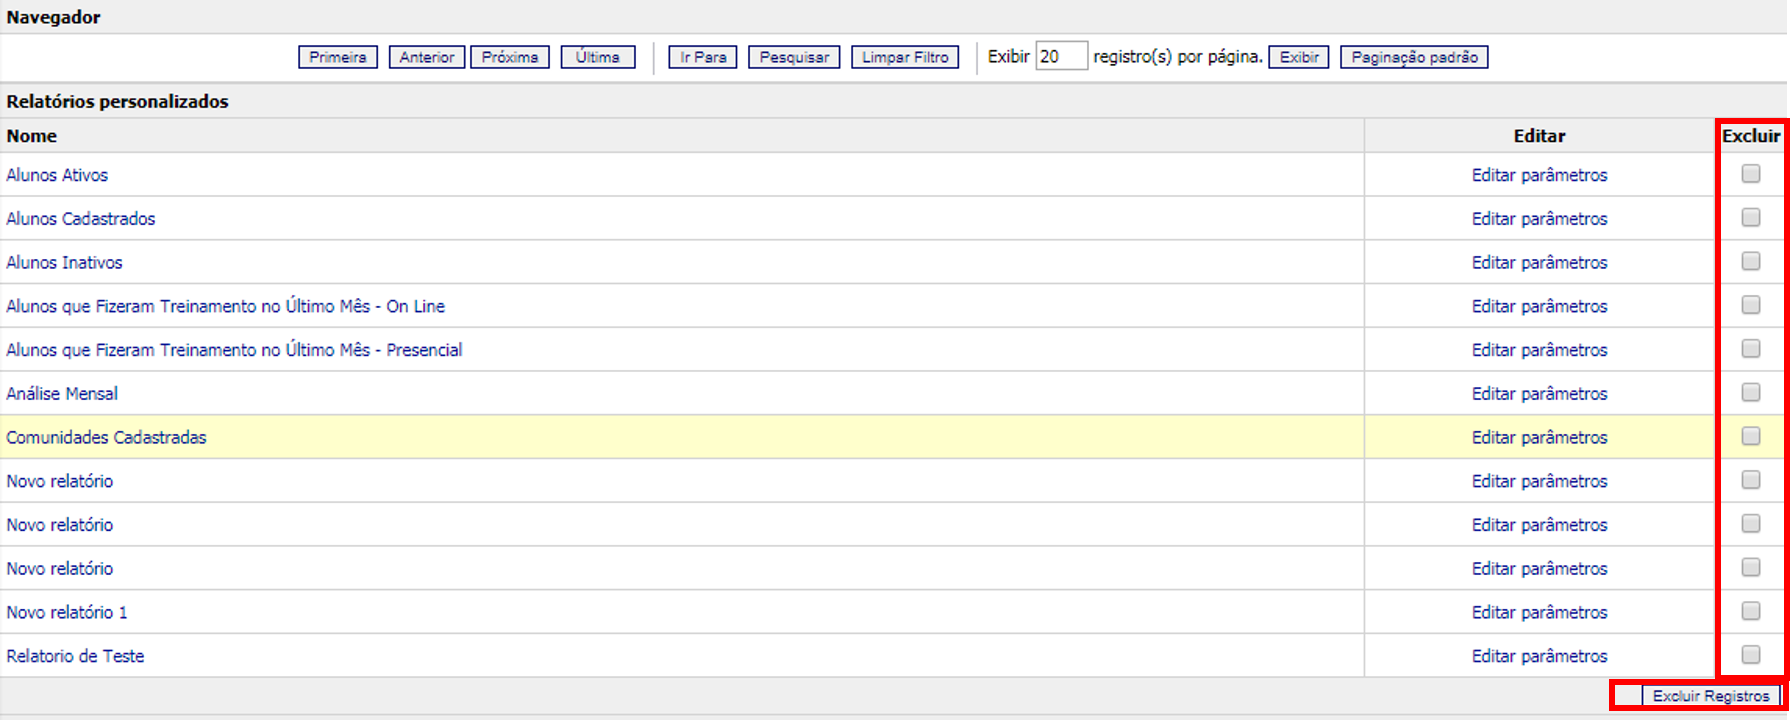Reset with Paginação padrão button
The height and width of the screenshot is (720, 1790).
(x=1414, y=57)
